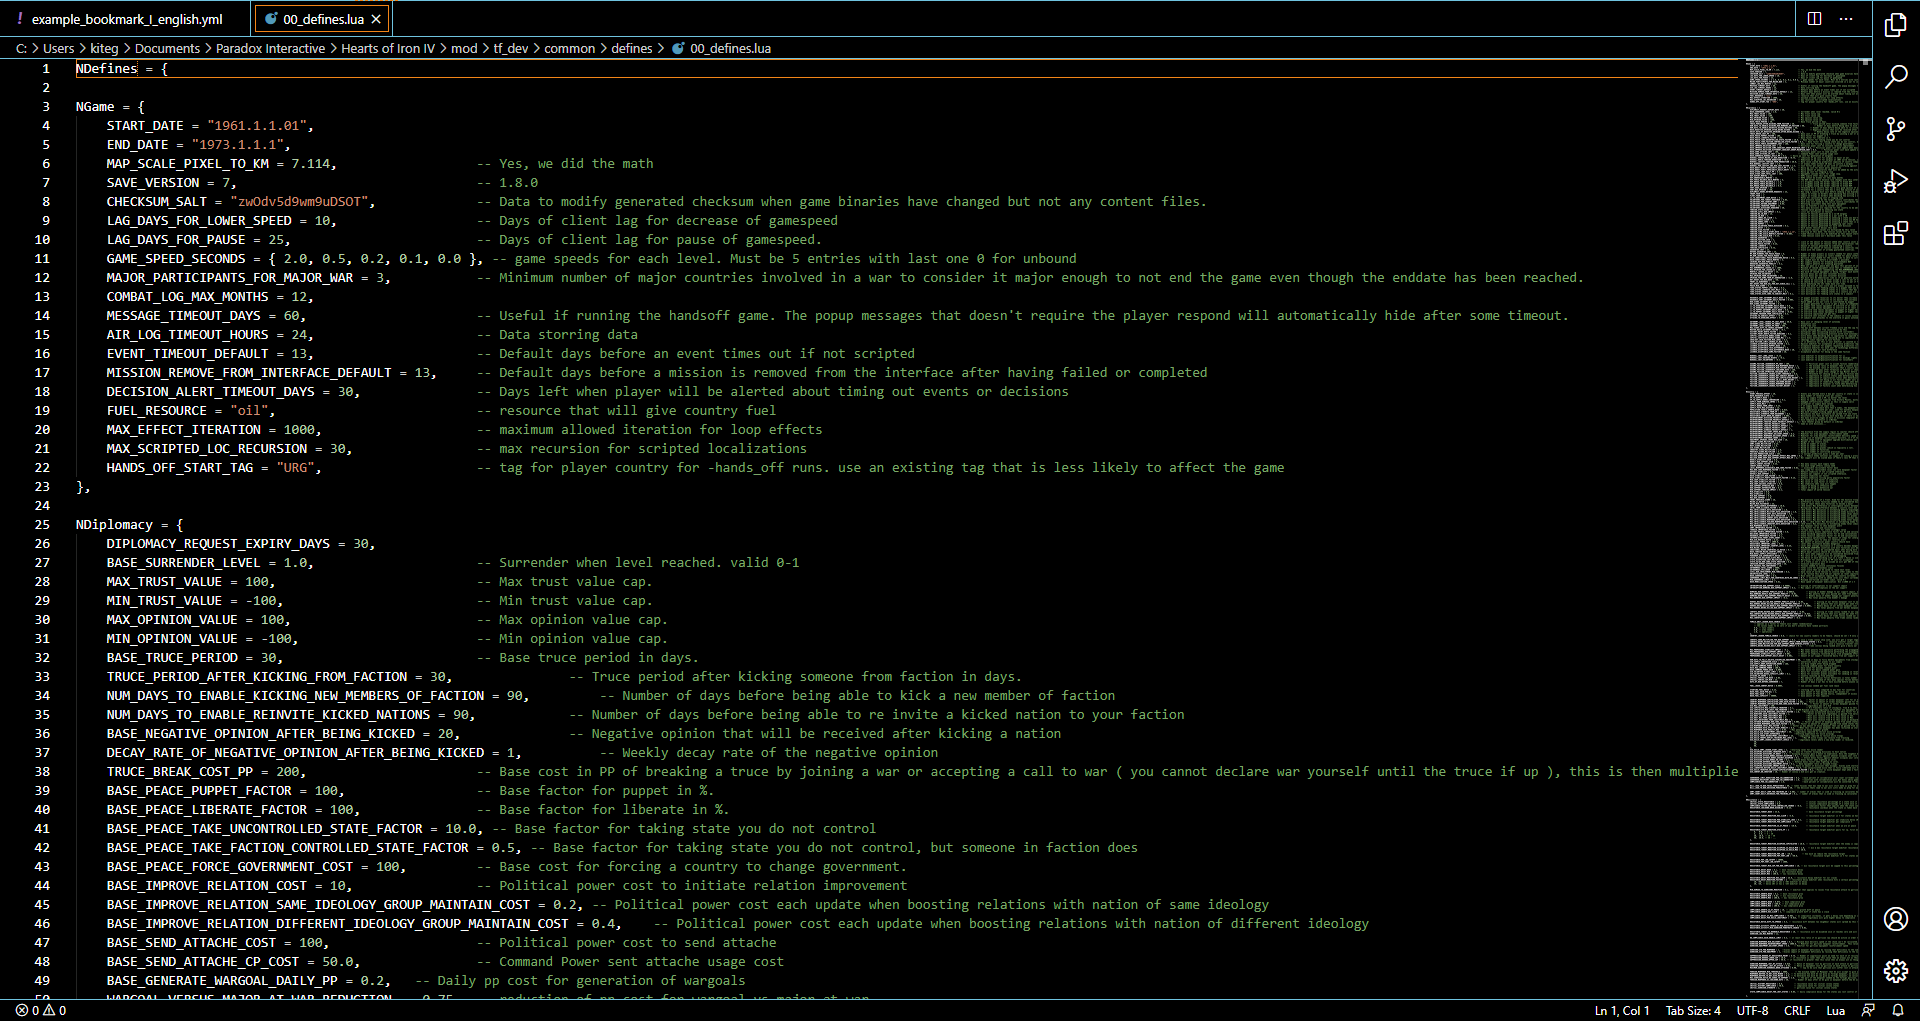Screen dimensions: 1920x1021
Task: Open the Source Control view
Action: 1896,129
